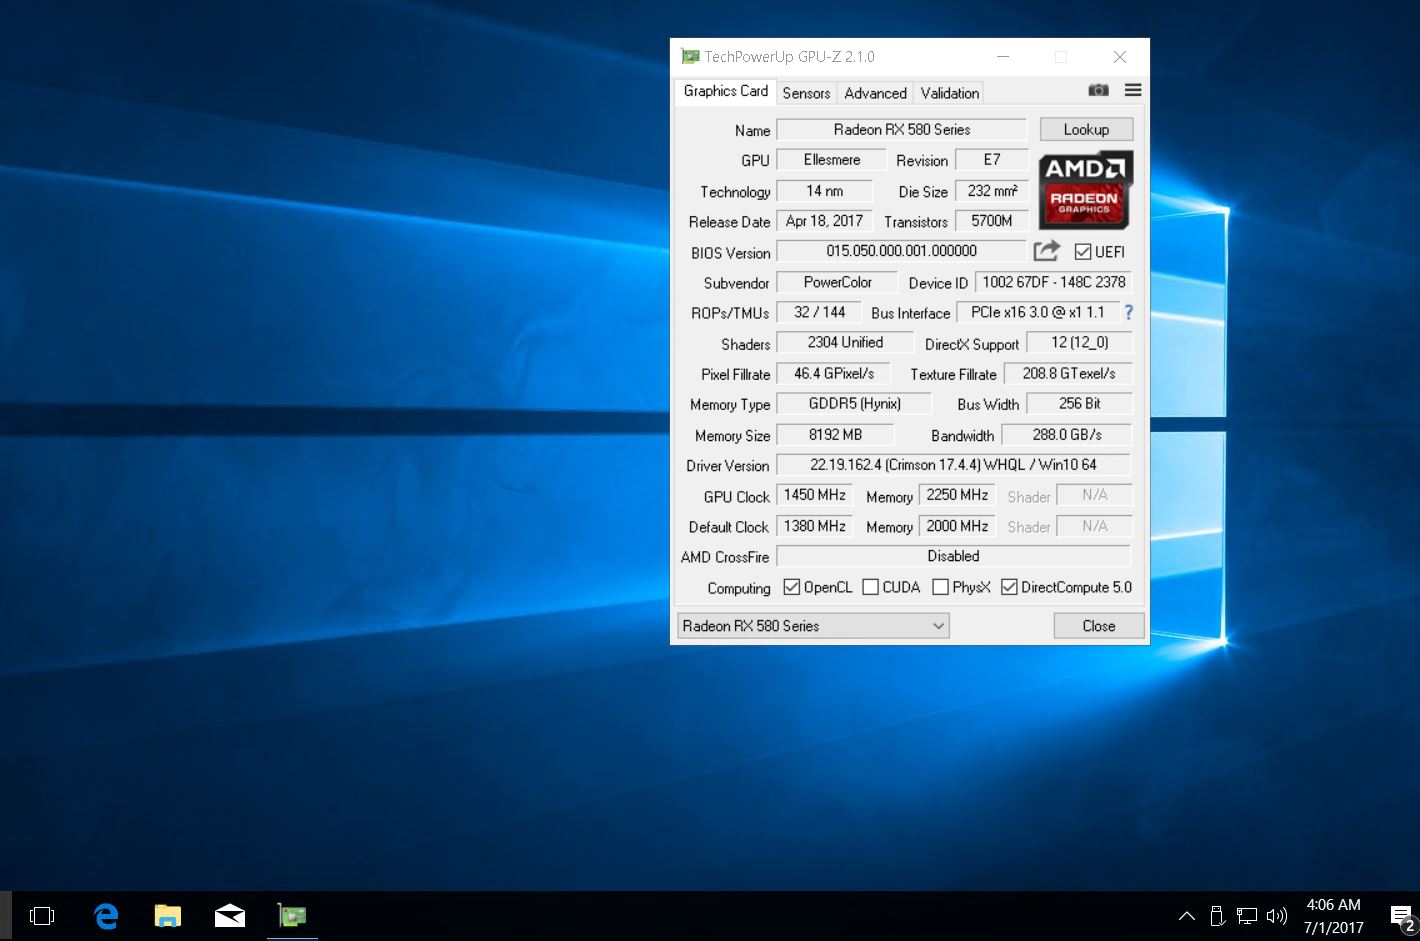Viewport: 1420px width, 941px height.
Task: Toggle the OpenCL checkbox
Action: click(792, 587)
